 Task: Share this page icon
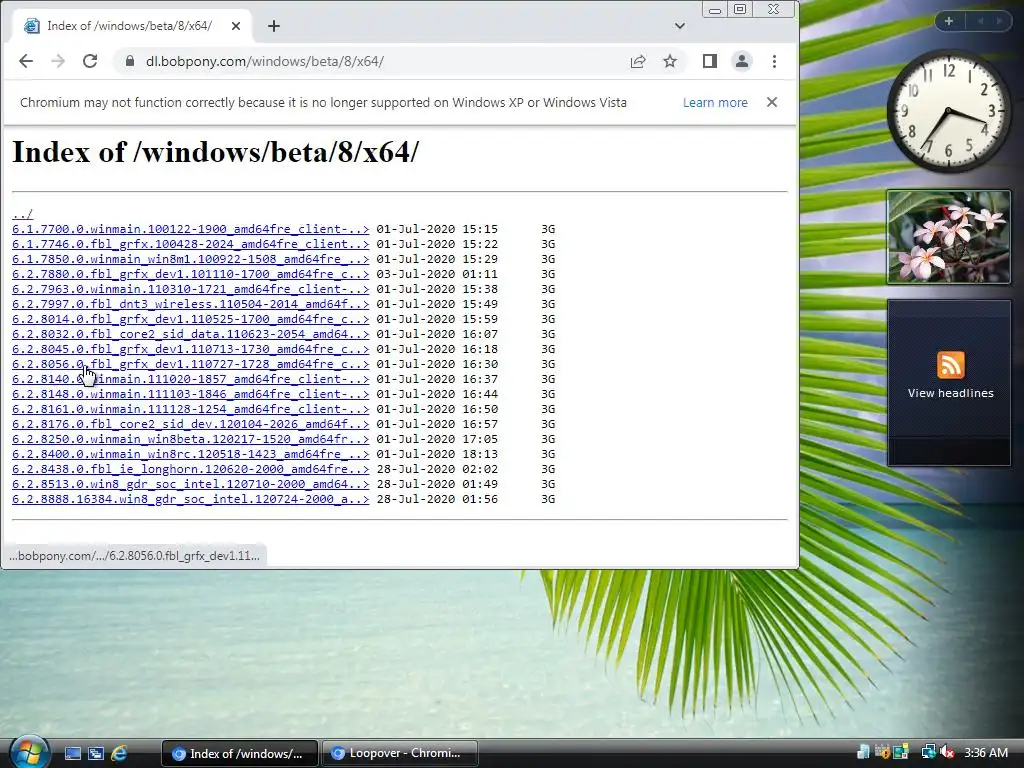coord(638,61)
